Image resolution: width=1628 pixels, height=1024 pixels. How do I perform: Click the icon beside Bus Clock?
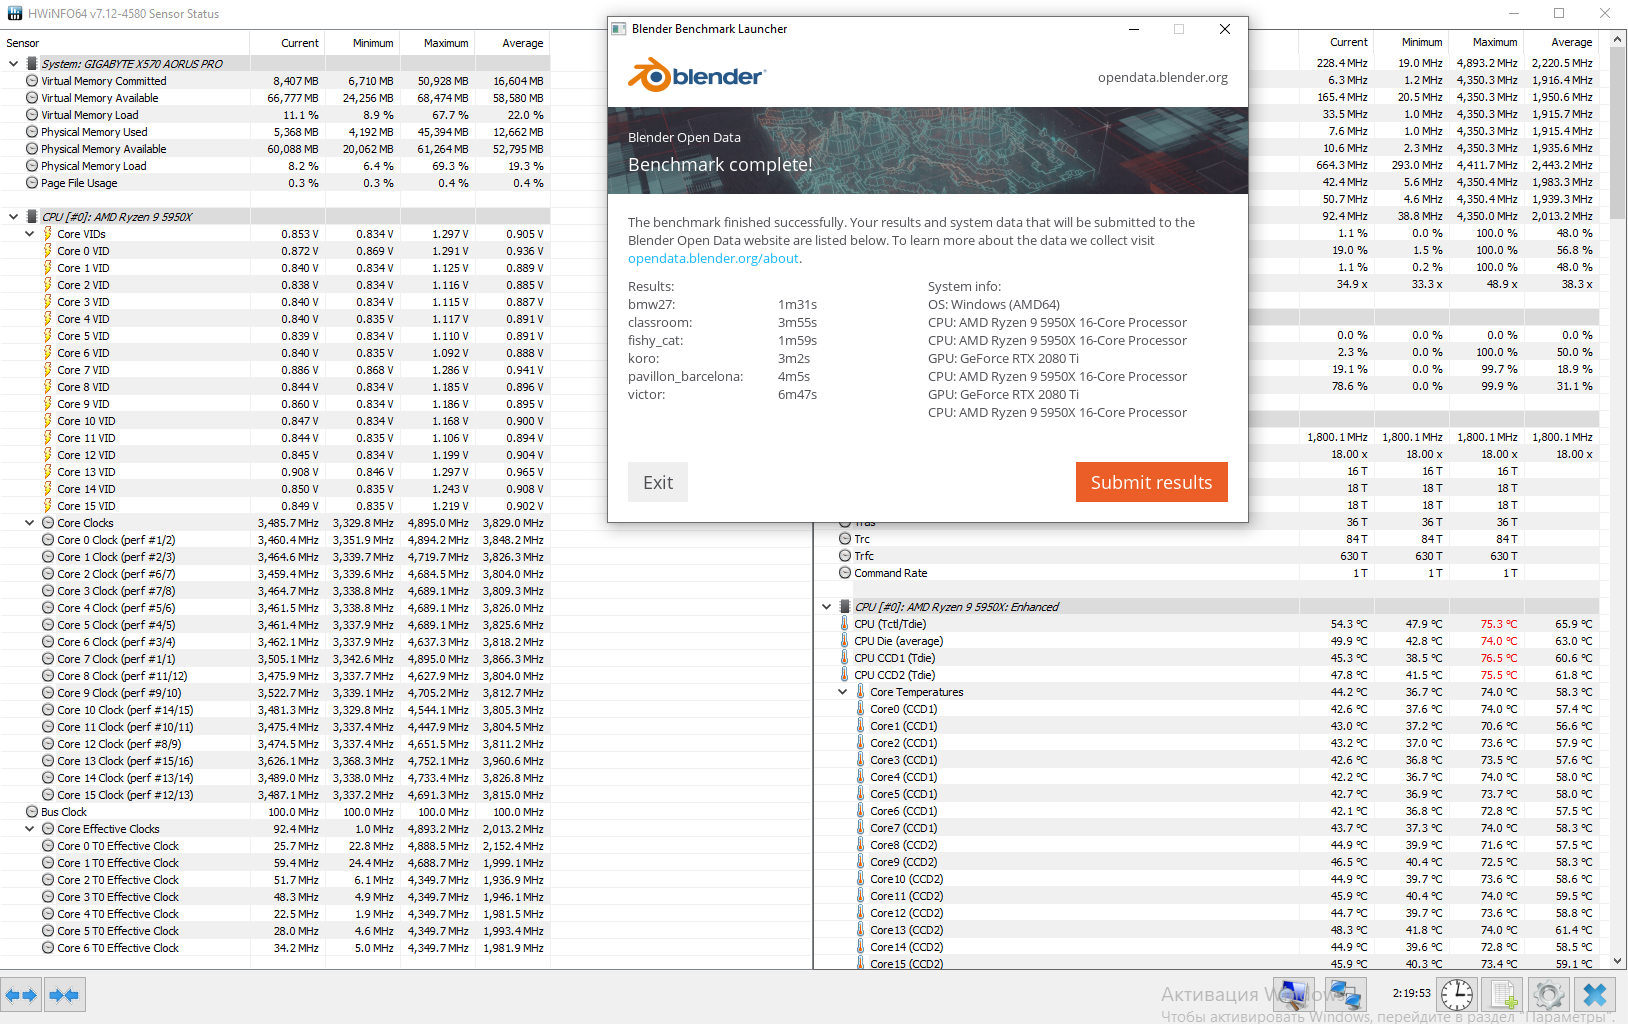pyautogui.click(x=32, y=812)
